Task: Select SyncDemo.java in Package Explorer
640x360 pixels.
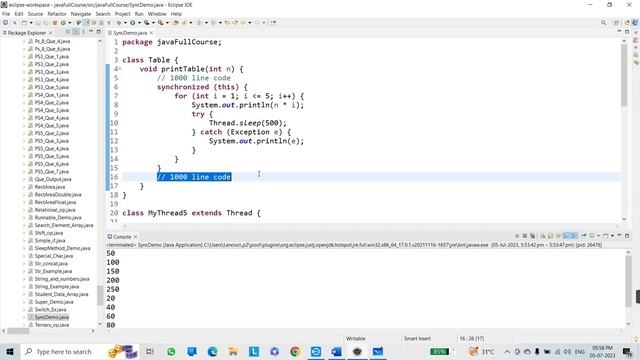Action: [x=51, y=317]
